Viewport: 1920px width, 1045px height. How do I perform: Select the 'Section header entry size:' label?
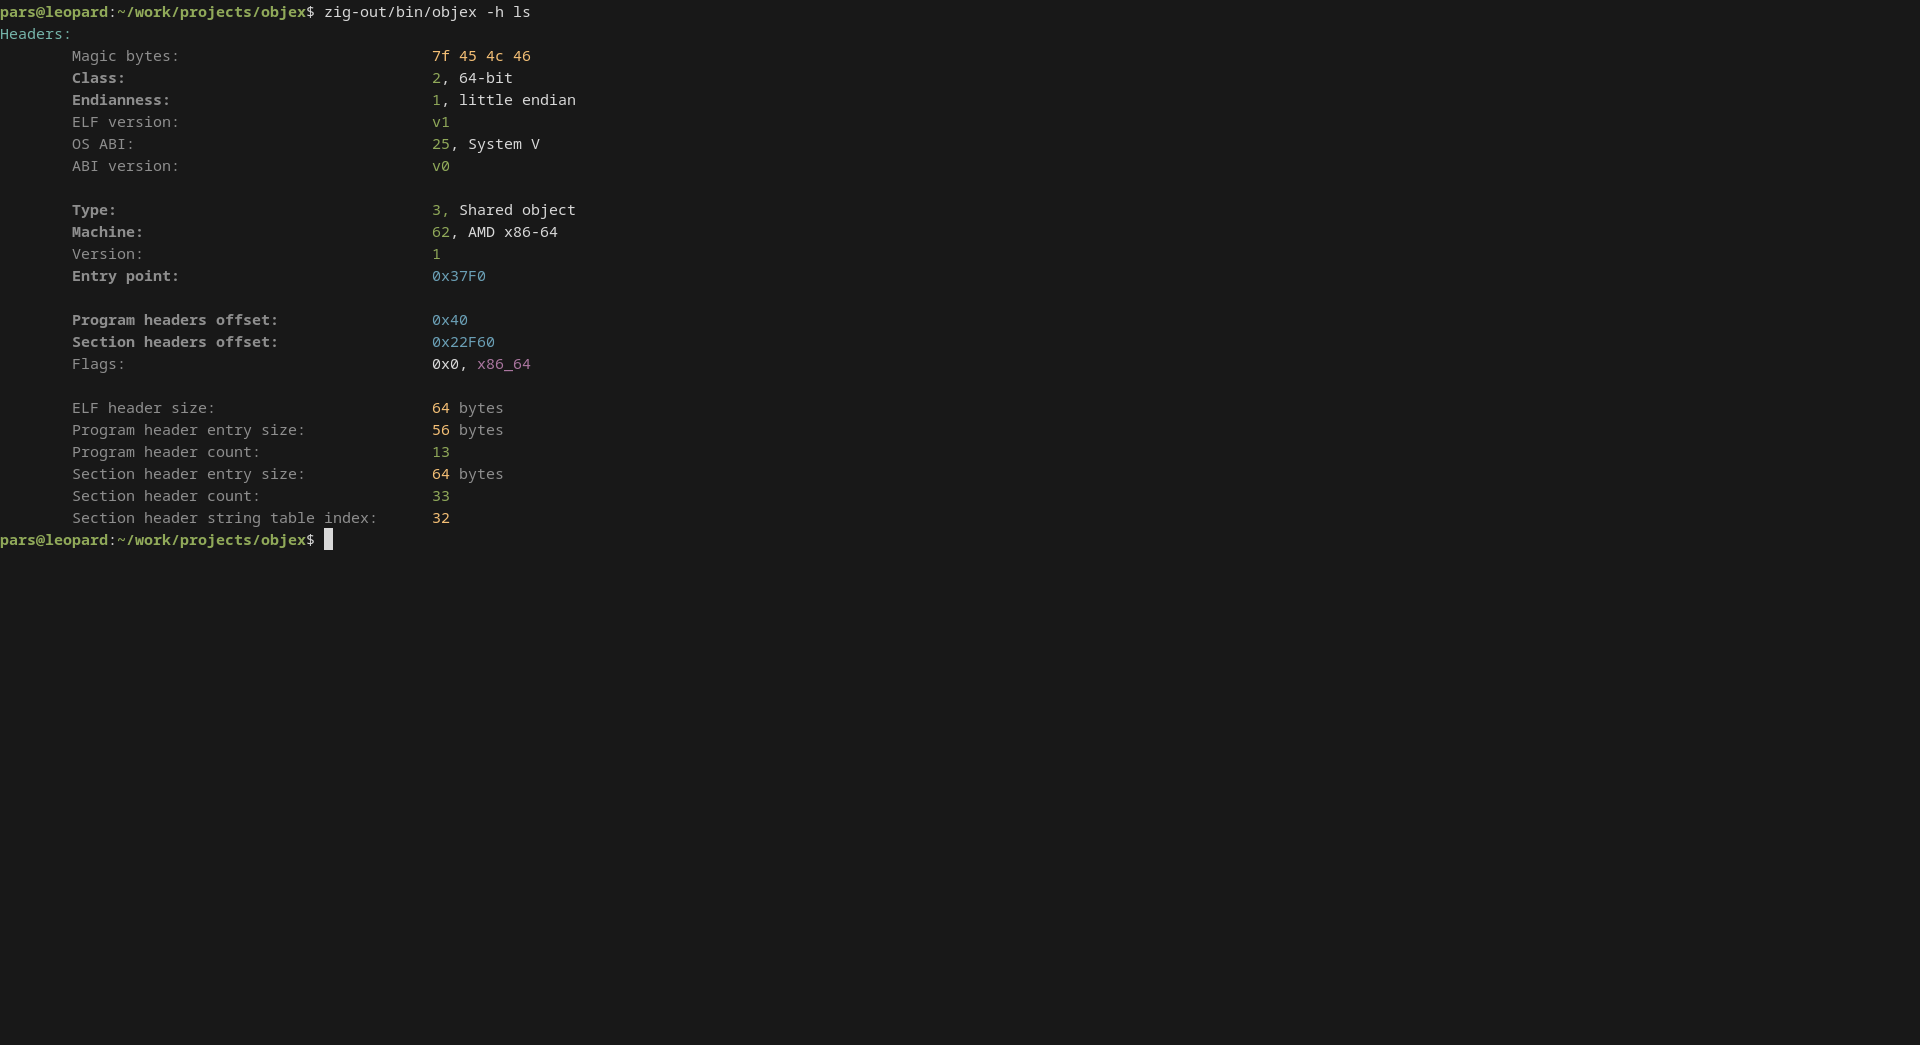click(x=188, y=474)
